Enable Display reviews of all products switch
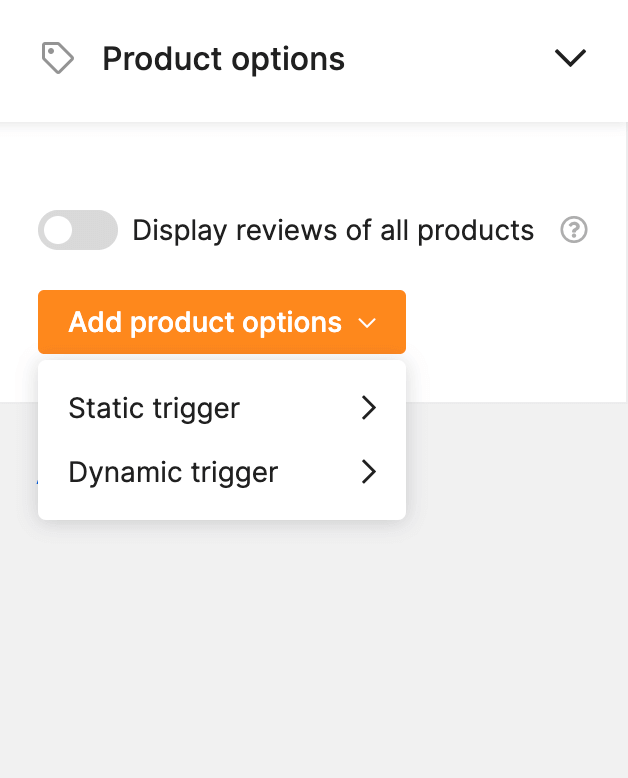628x778 pixels. 78,230
